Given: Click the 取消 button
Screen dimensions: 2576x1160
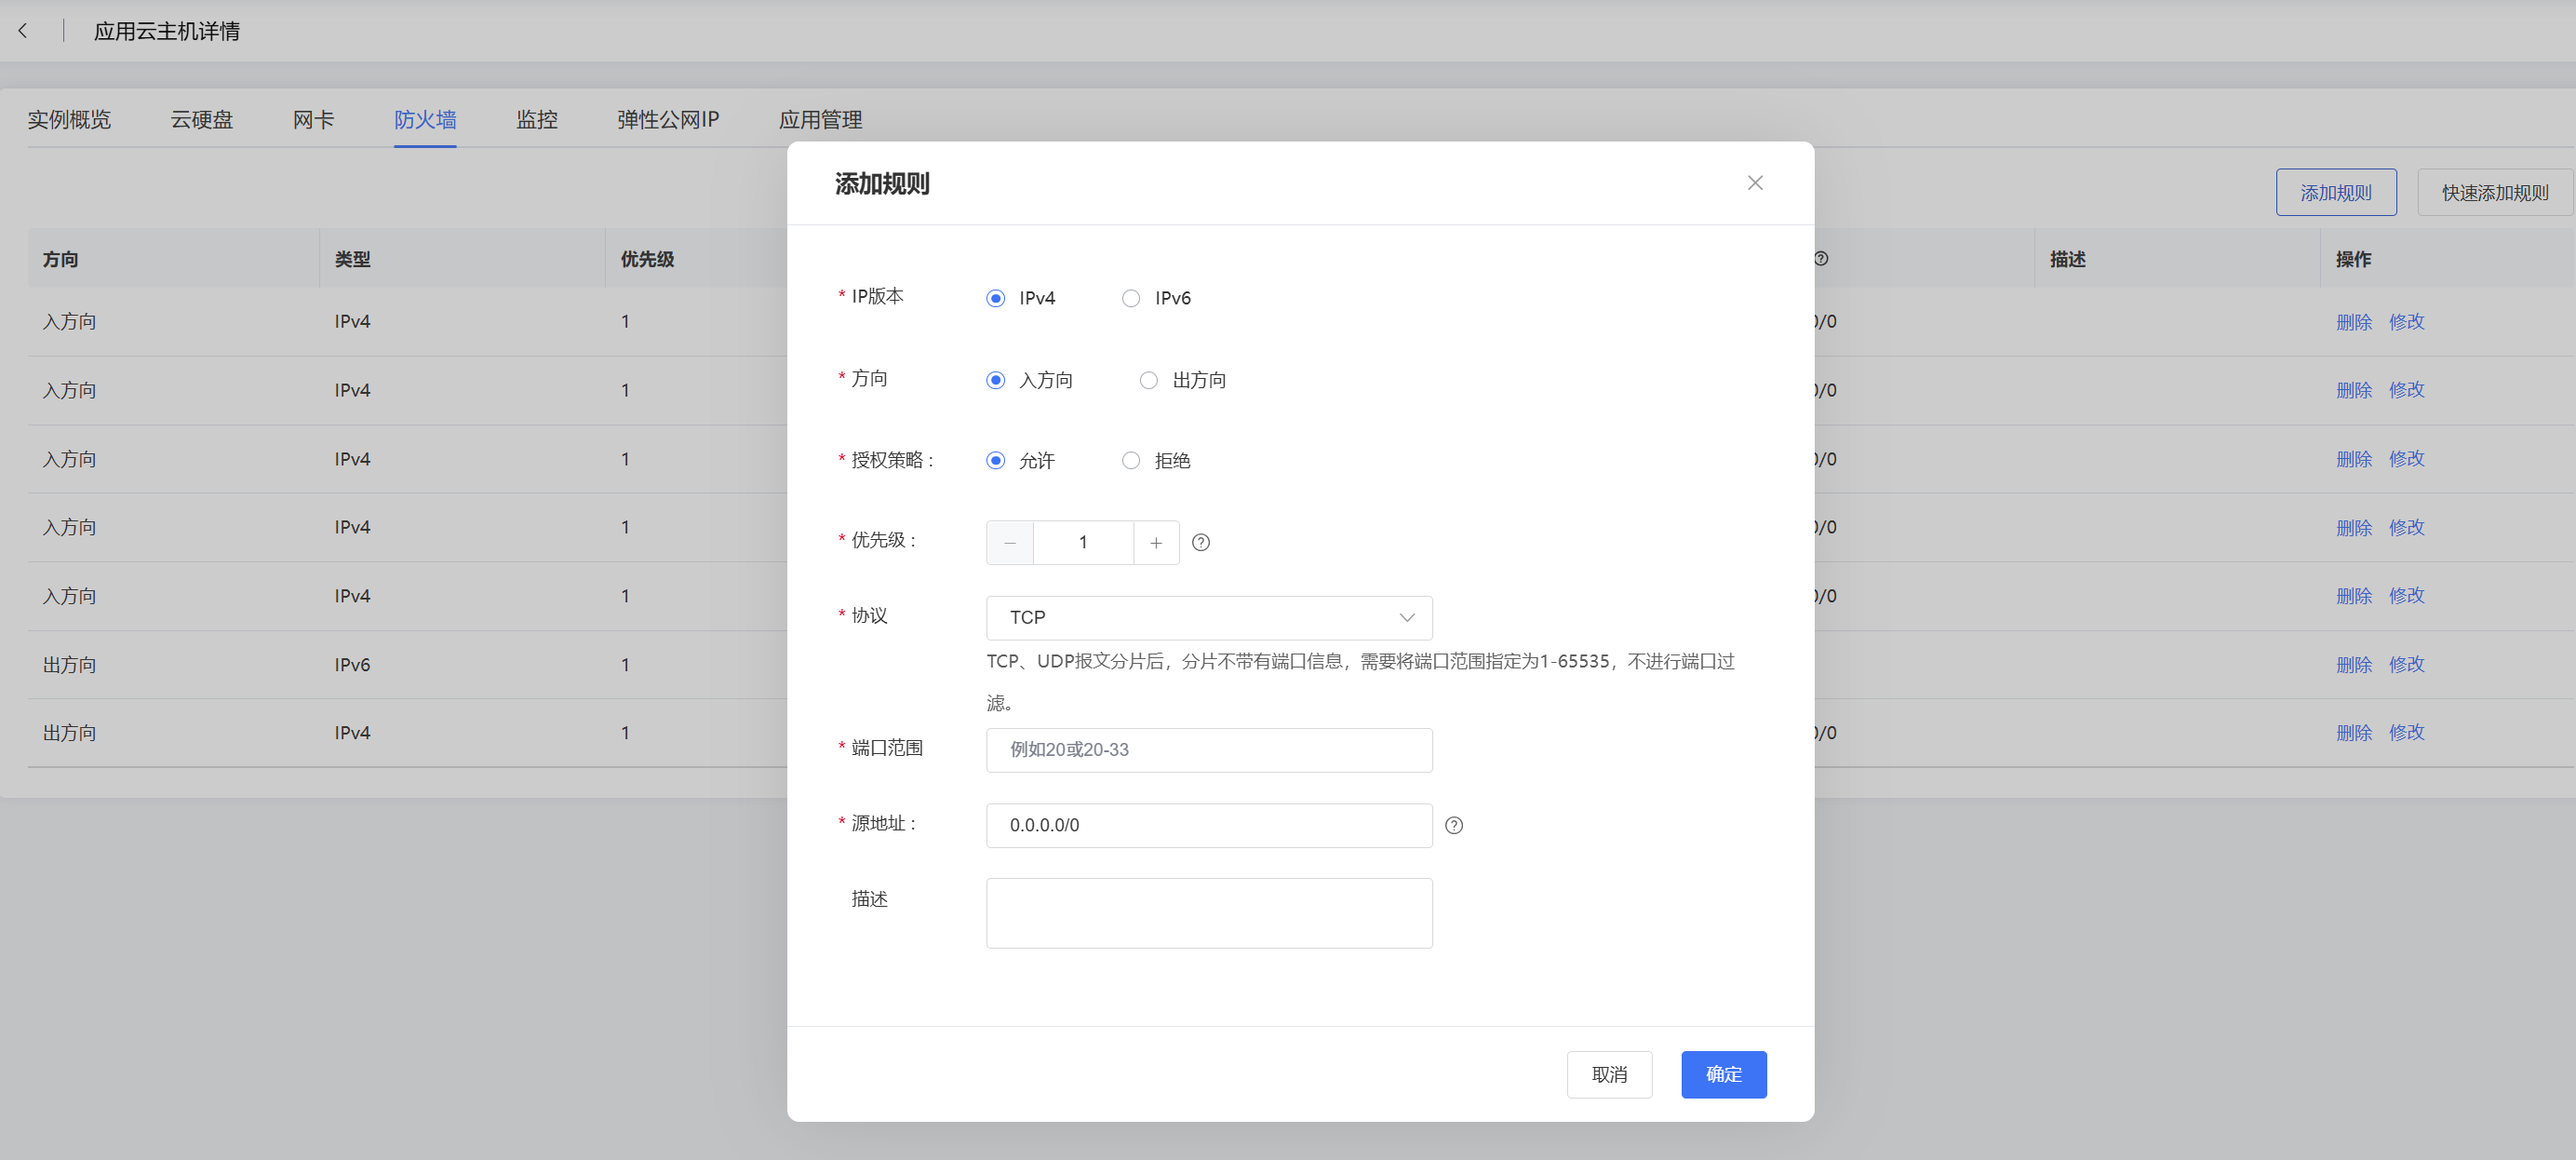Looking at the screenshot, I should tap(1609, 1074).
